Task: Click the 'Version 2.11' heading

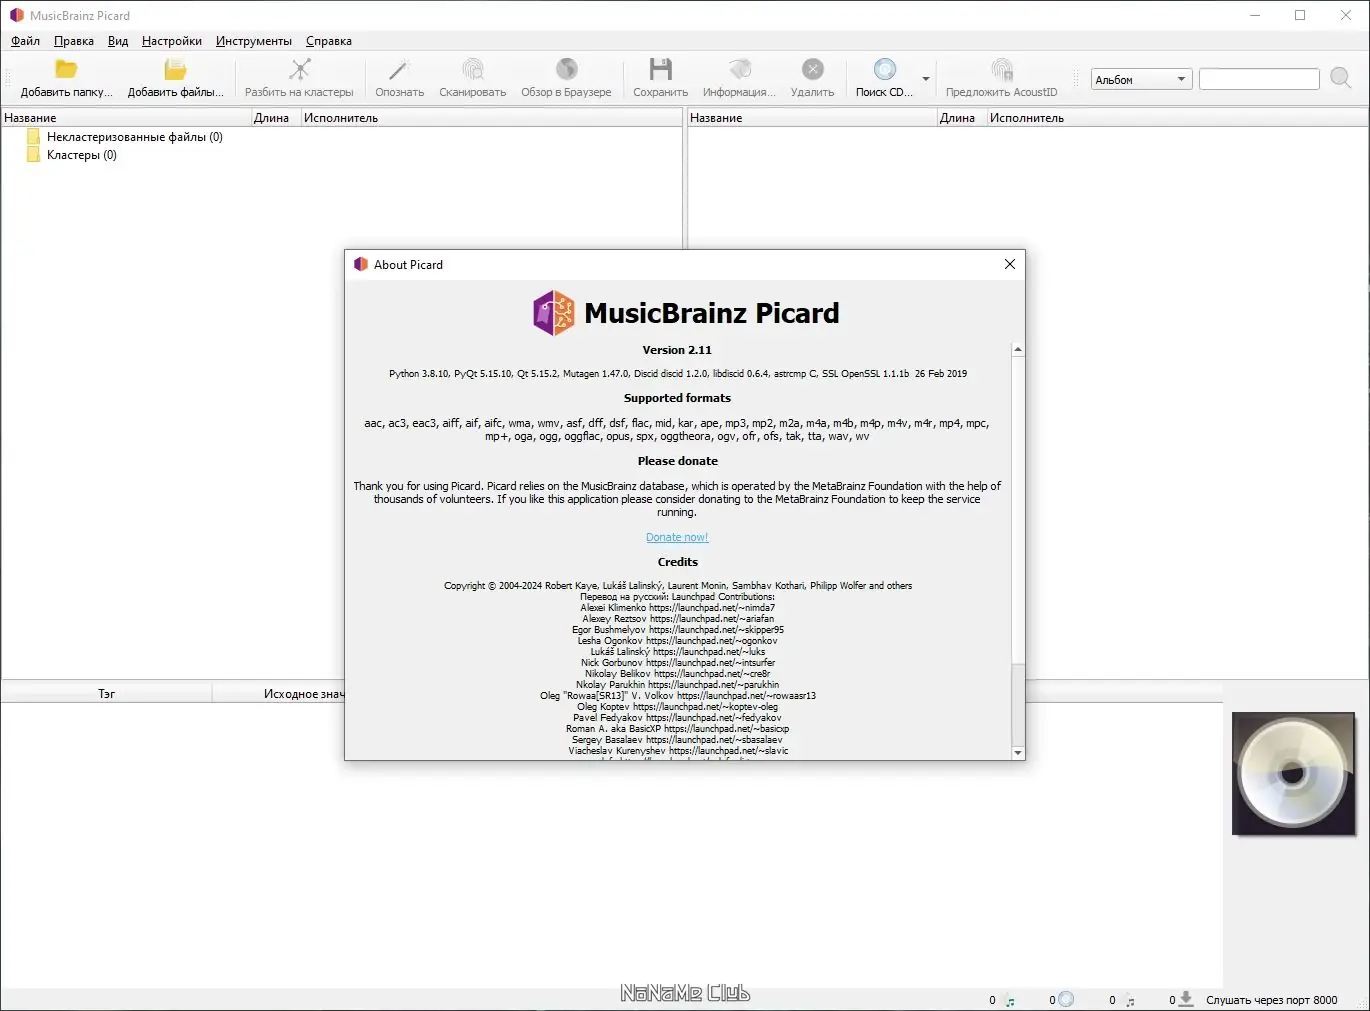Action: click(677, 350)
